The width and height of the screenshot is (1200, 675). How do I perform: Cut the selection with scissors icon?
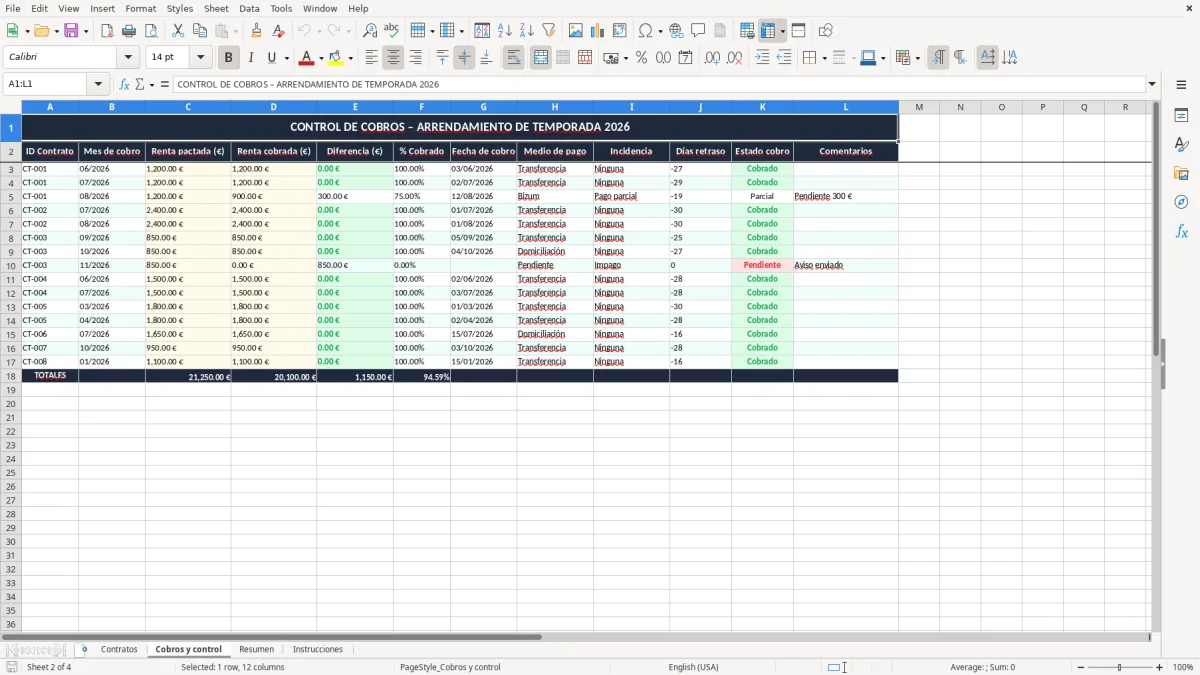click(x=178, y=31)
